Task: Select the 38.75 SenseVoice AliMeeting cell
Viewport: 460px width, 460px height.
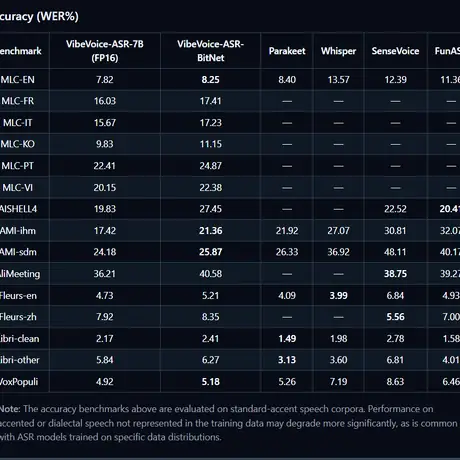Action: [x=395, y=274]
